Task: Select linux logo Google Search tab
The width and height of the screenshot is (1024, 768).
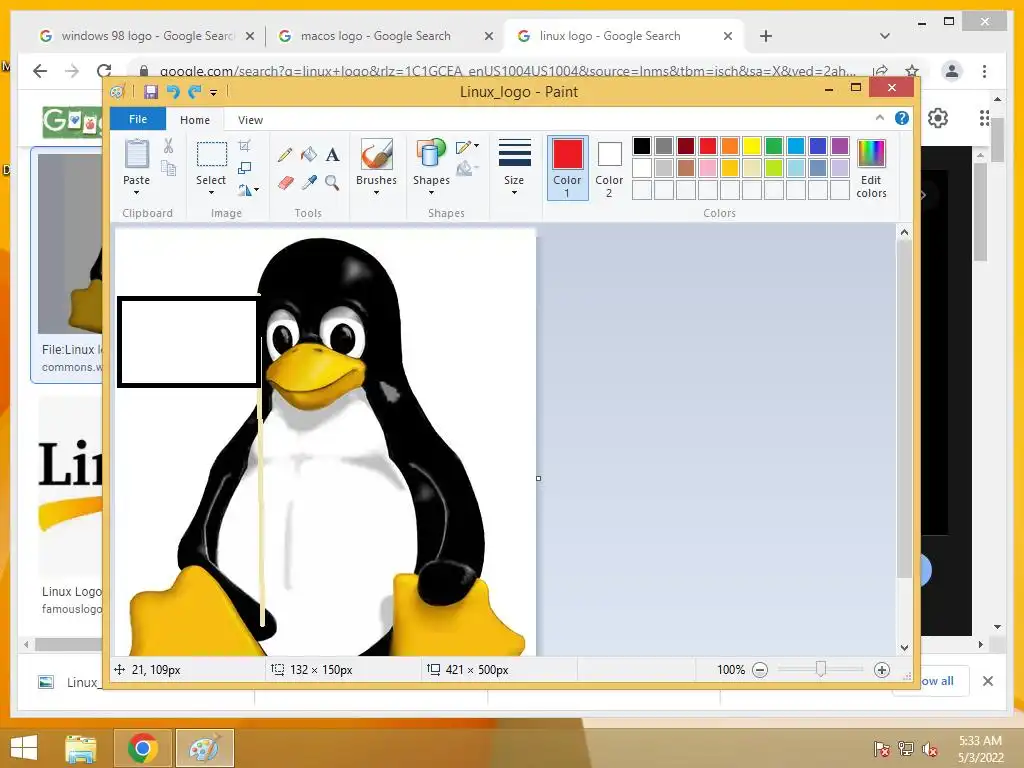Action: point(624,36)
